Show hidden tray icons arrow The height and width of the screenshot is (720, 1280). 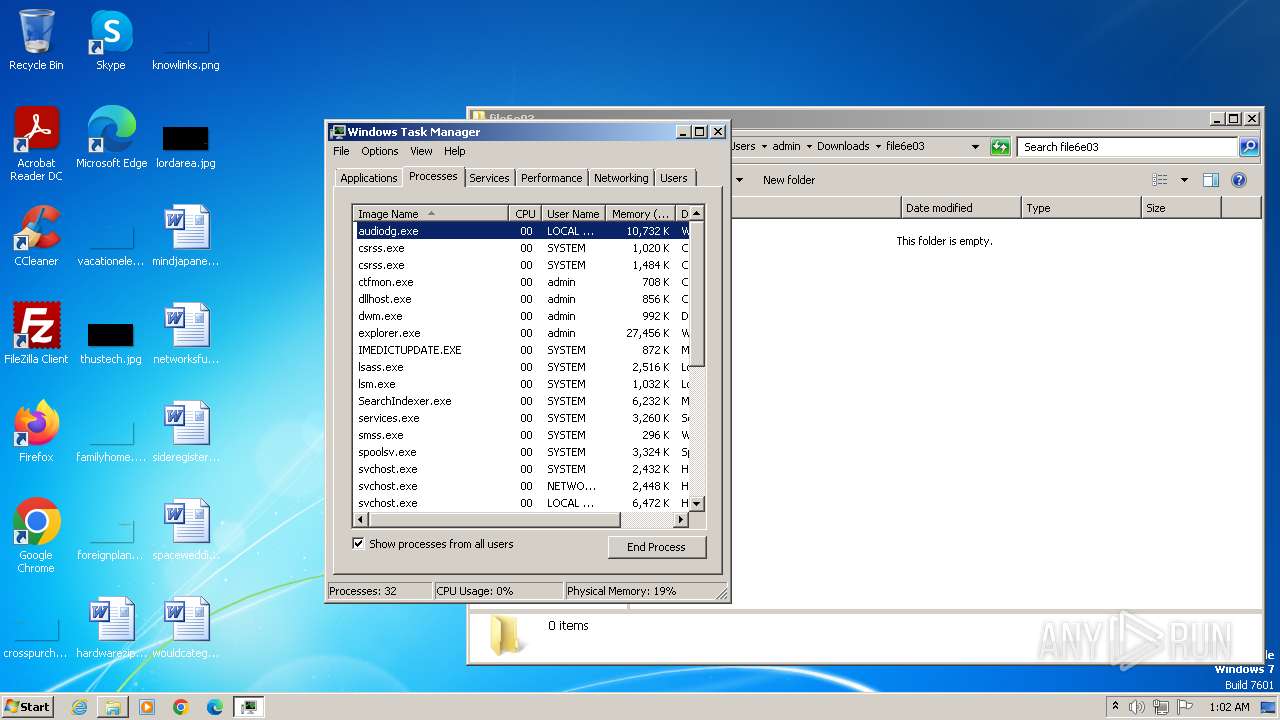coord(1115,706)
